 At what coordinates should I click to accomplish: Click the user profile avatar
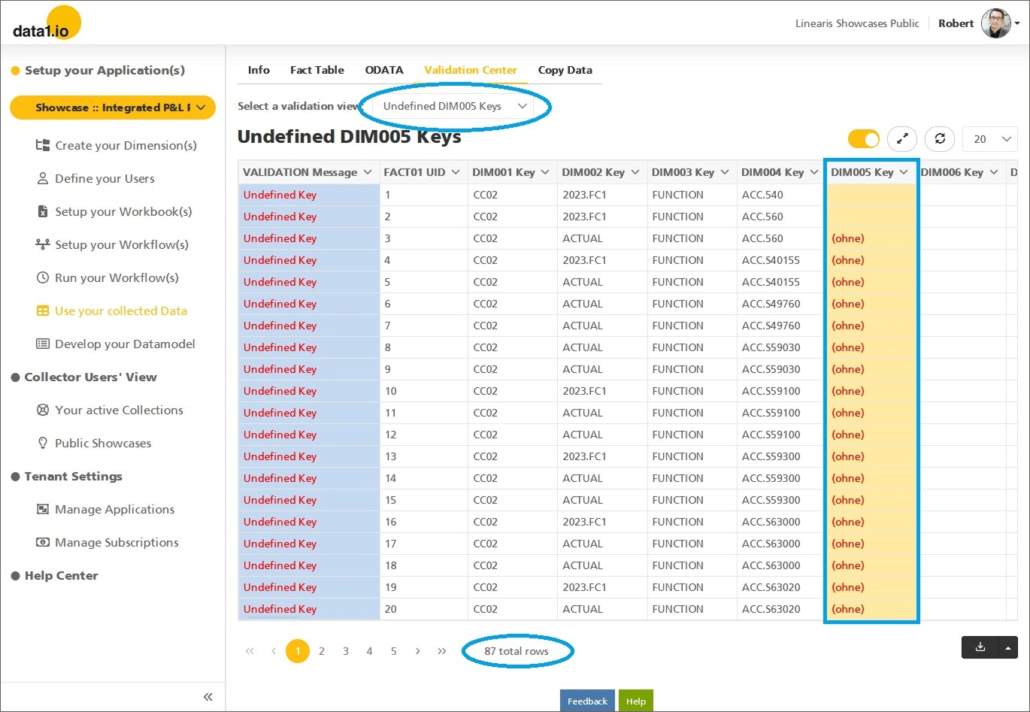(x=995, y=24)
